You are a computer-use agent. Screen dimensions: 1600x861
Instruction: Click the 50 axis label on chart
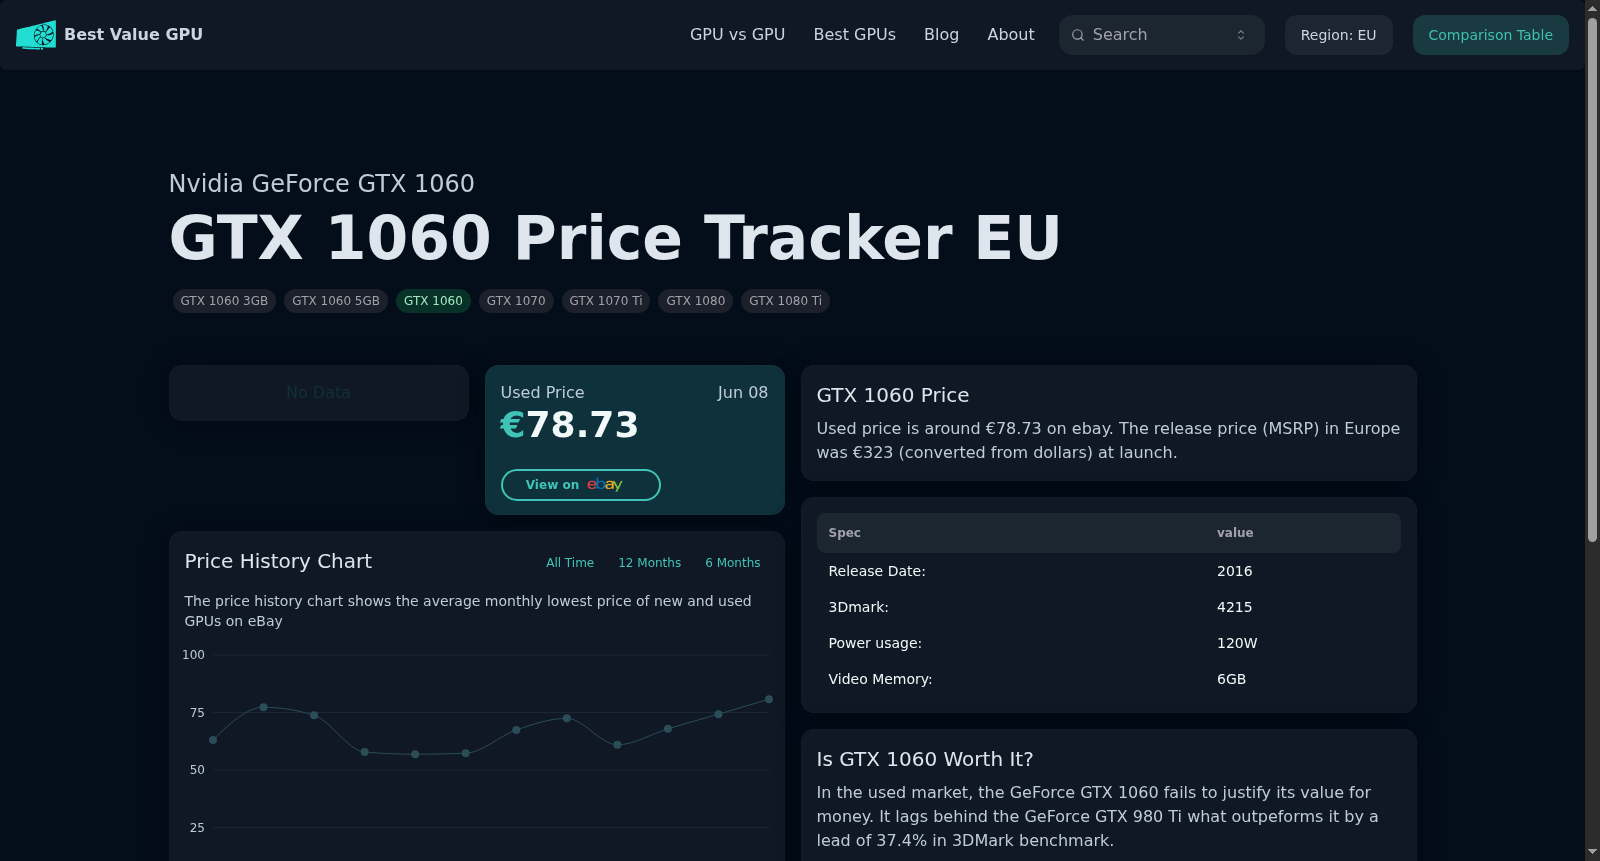coord(197,770)
